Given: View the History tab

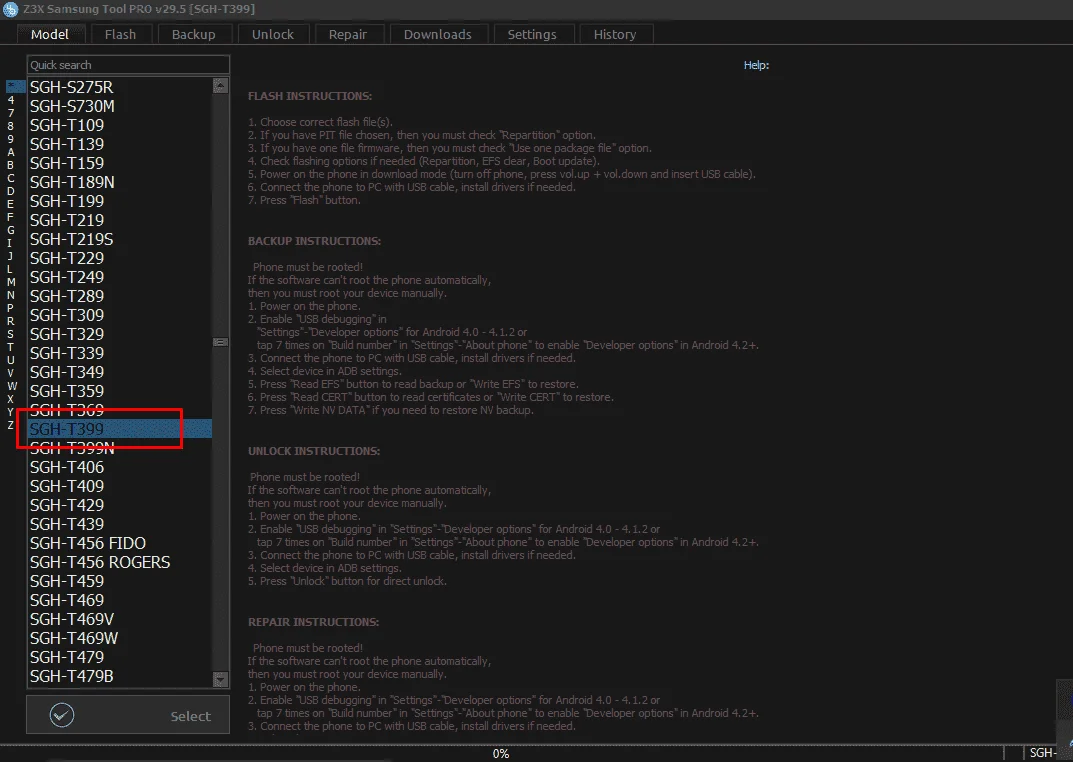Looking at the screenshot, I should (x=615, y=34).
